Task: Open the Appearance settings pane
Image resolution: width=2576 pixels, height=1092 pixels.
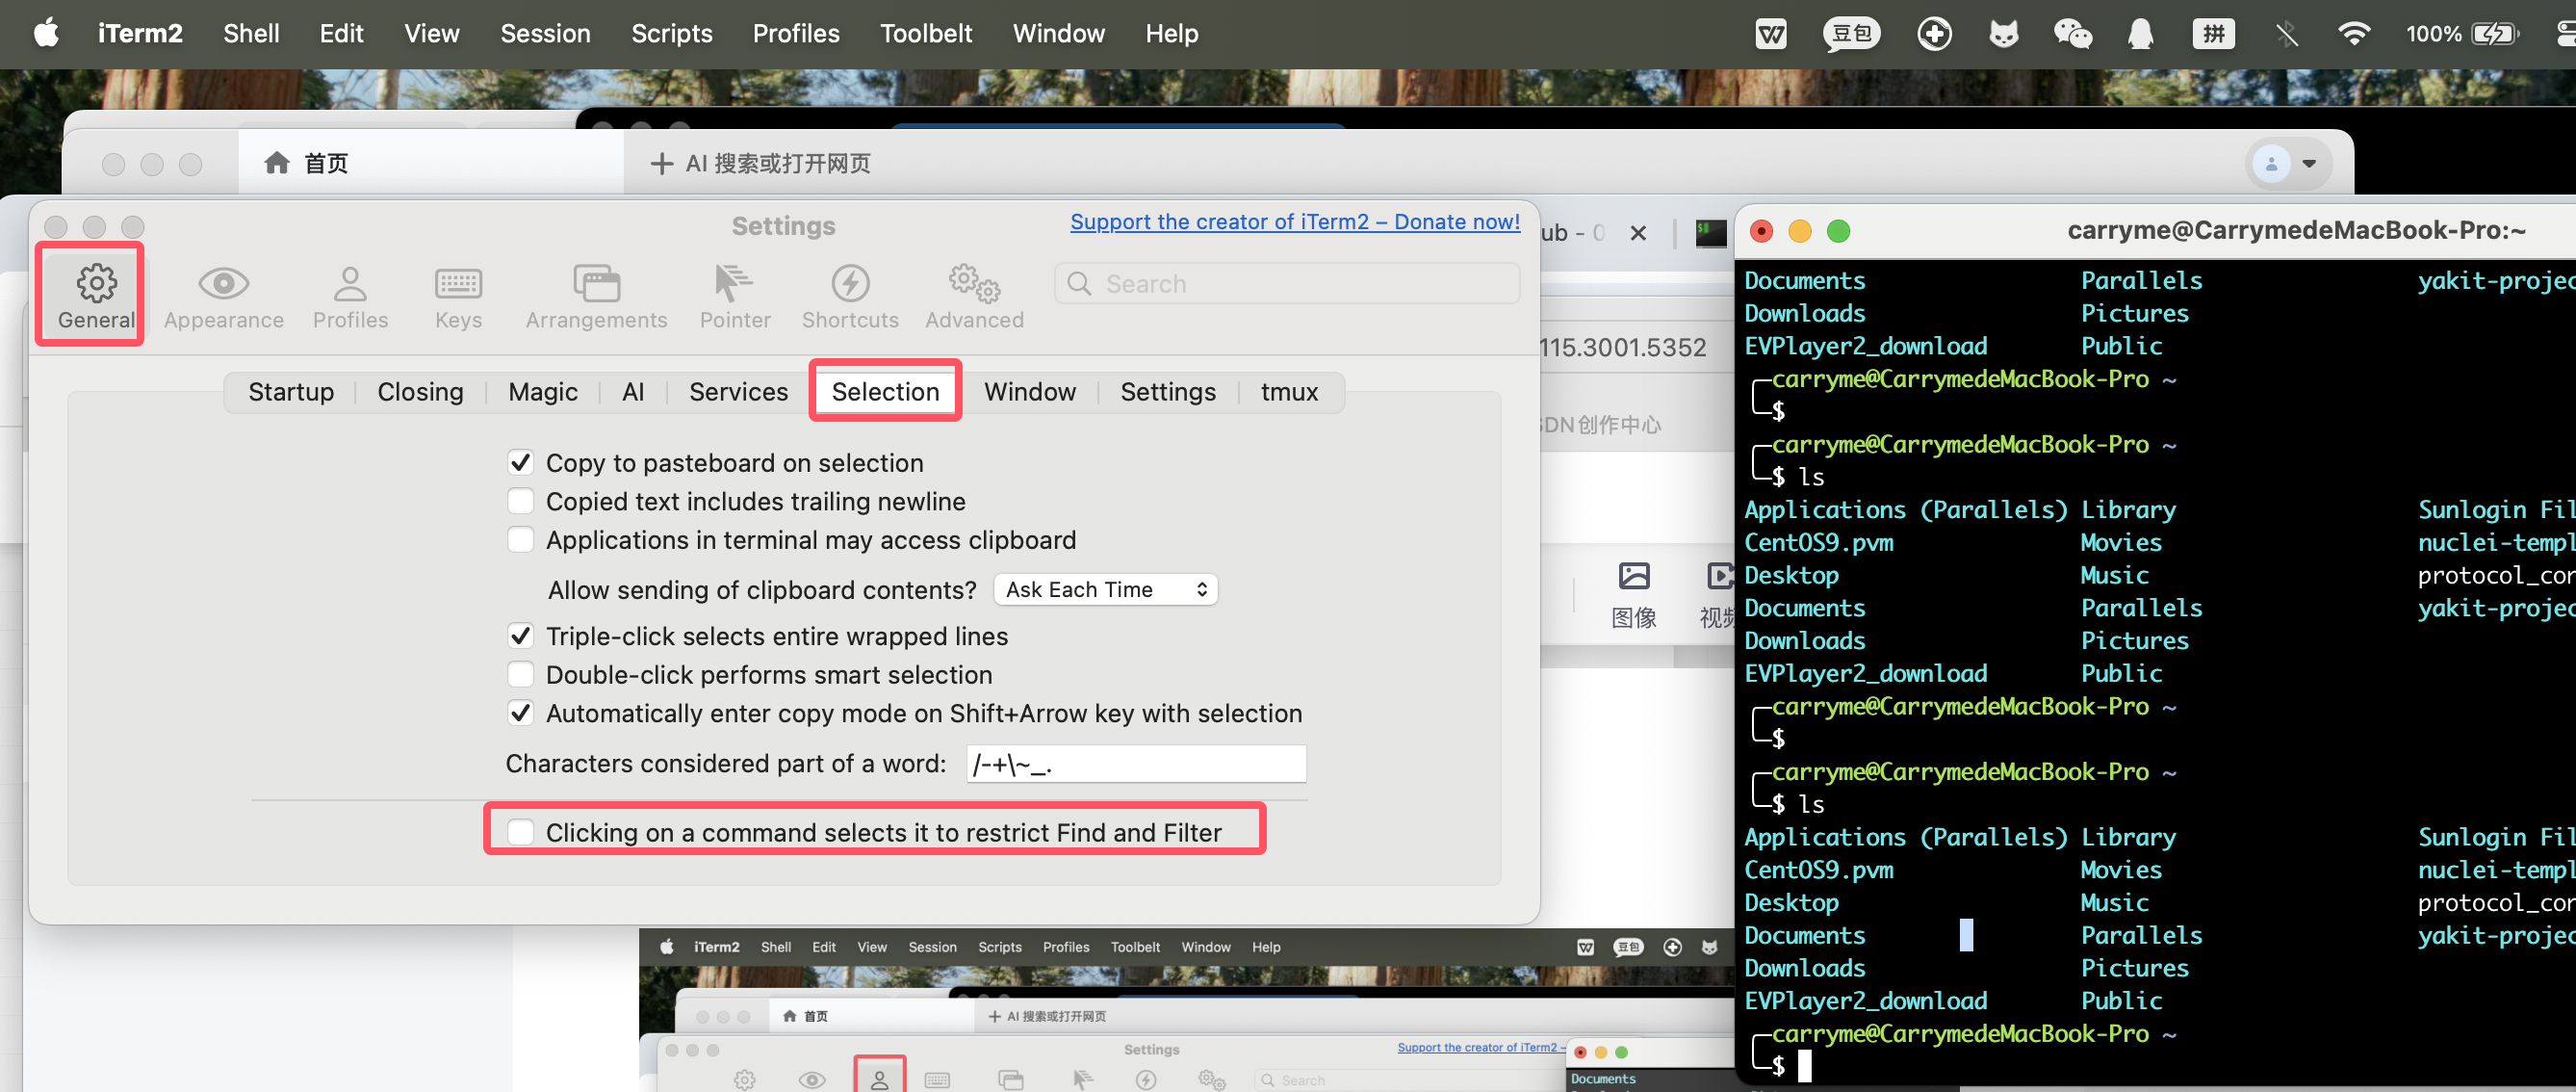Action: click(x=223, y=297)
